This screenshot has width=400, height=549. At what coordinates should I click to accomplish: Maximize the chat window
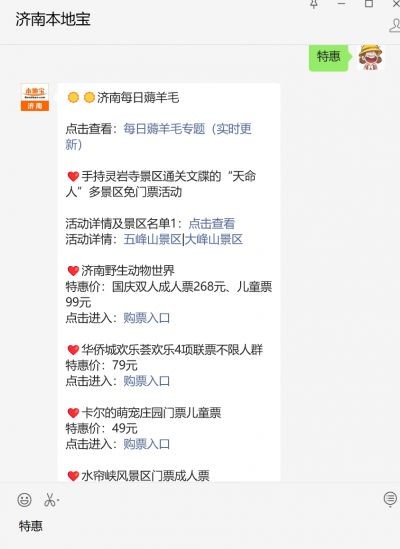click(369, 4)
